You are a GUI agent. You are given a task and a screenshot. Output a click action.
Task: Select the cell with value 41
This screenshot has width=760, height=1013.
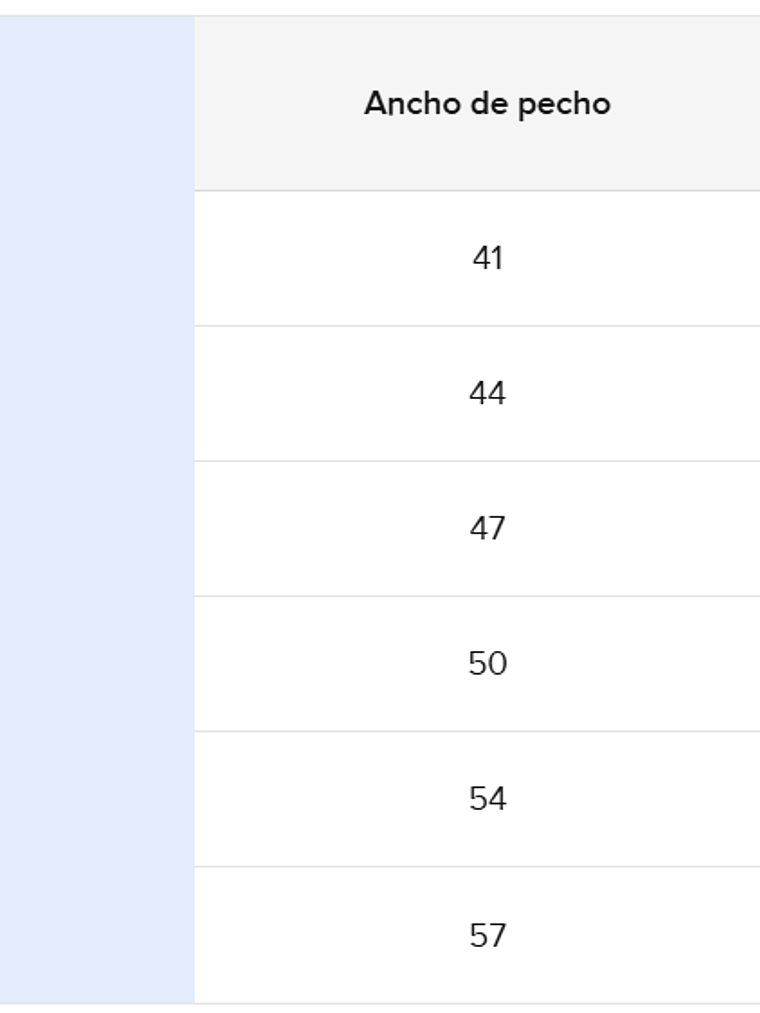tap(487, 258)
